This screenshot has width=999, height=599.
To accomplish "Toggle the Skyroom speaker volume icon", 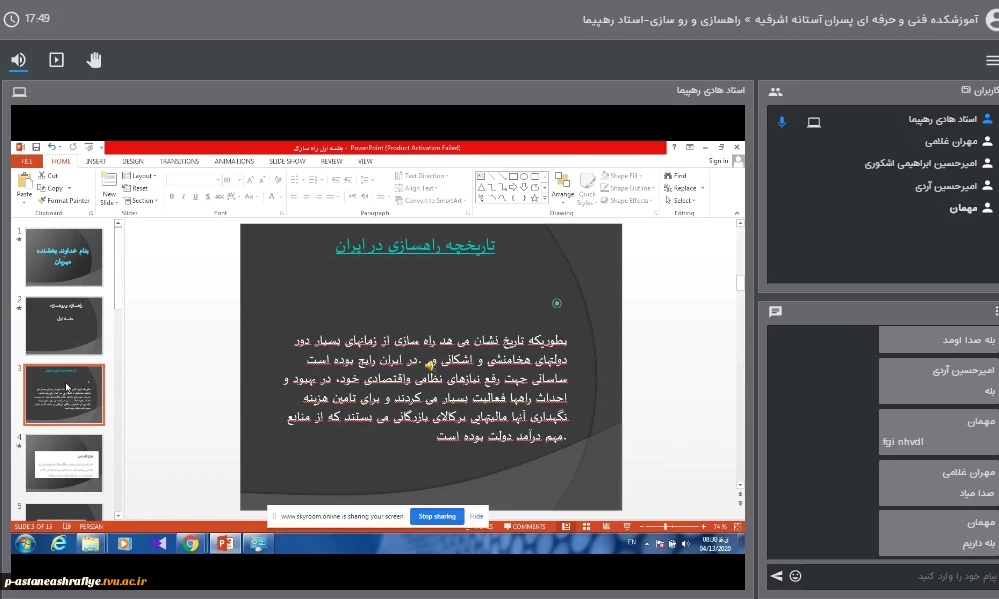I will 18,60.
